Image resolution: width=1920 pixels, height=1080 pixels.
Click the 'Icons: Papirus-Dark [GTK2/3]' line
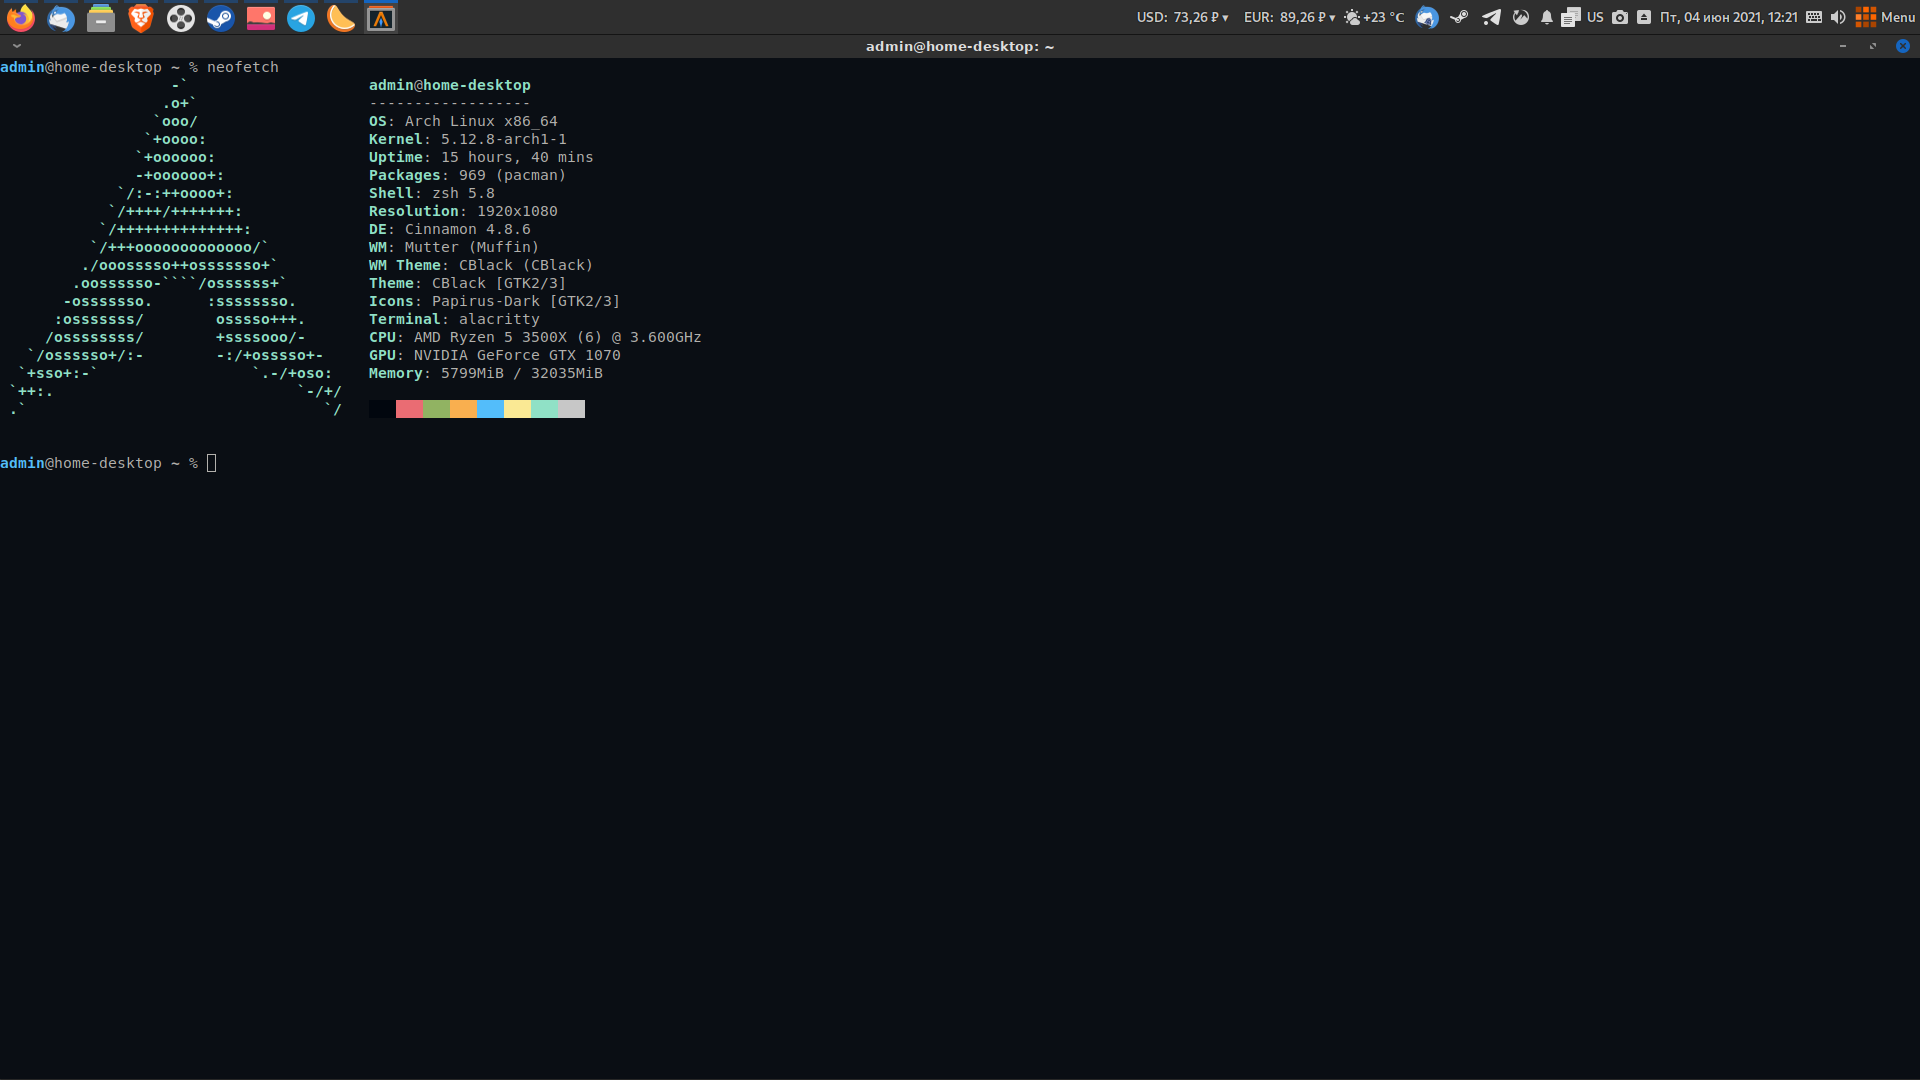click(495, 301)
